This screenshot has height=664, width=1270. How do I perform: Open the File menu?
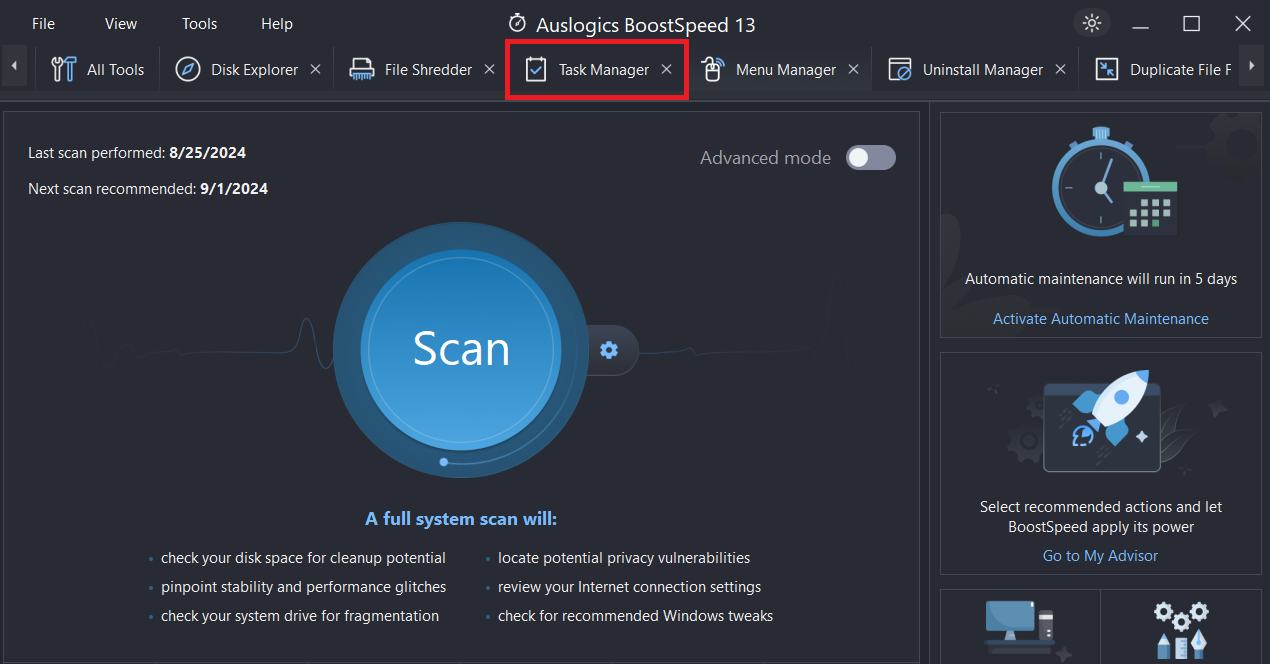pyautogui.click(x=43, y=24)
